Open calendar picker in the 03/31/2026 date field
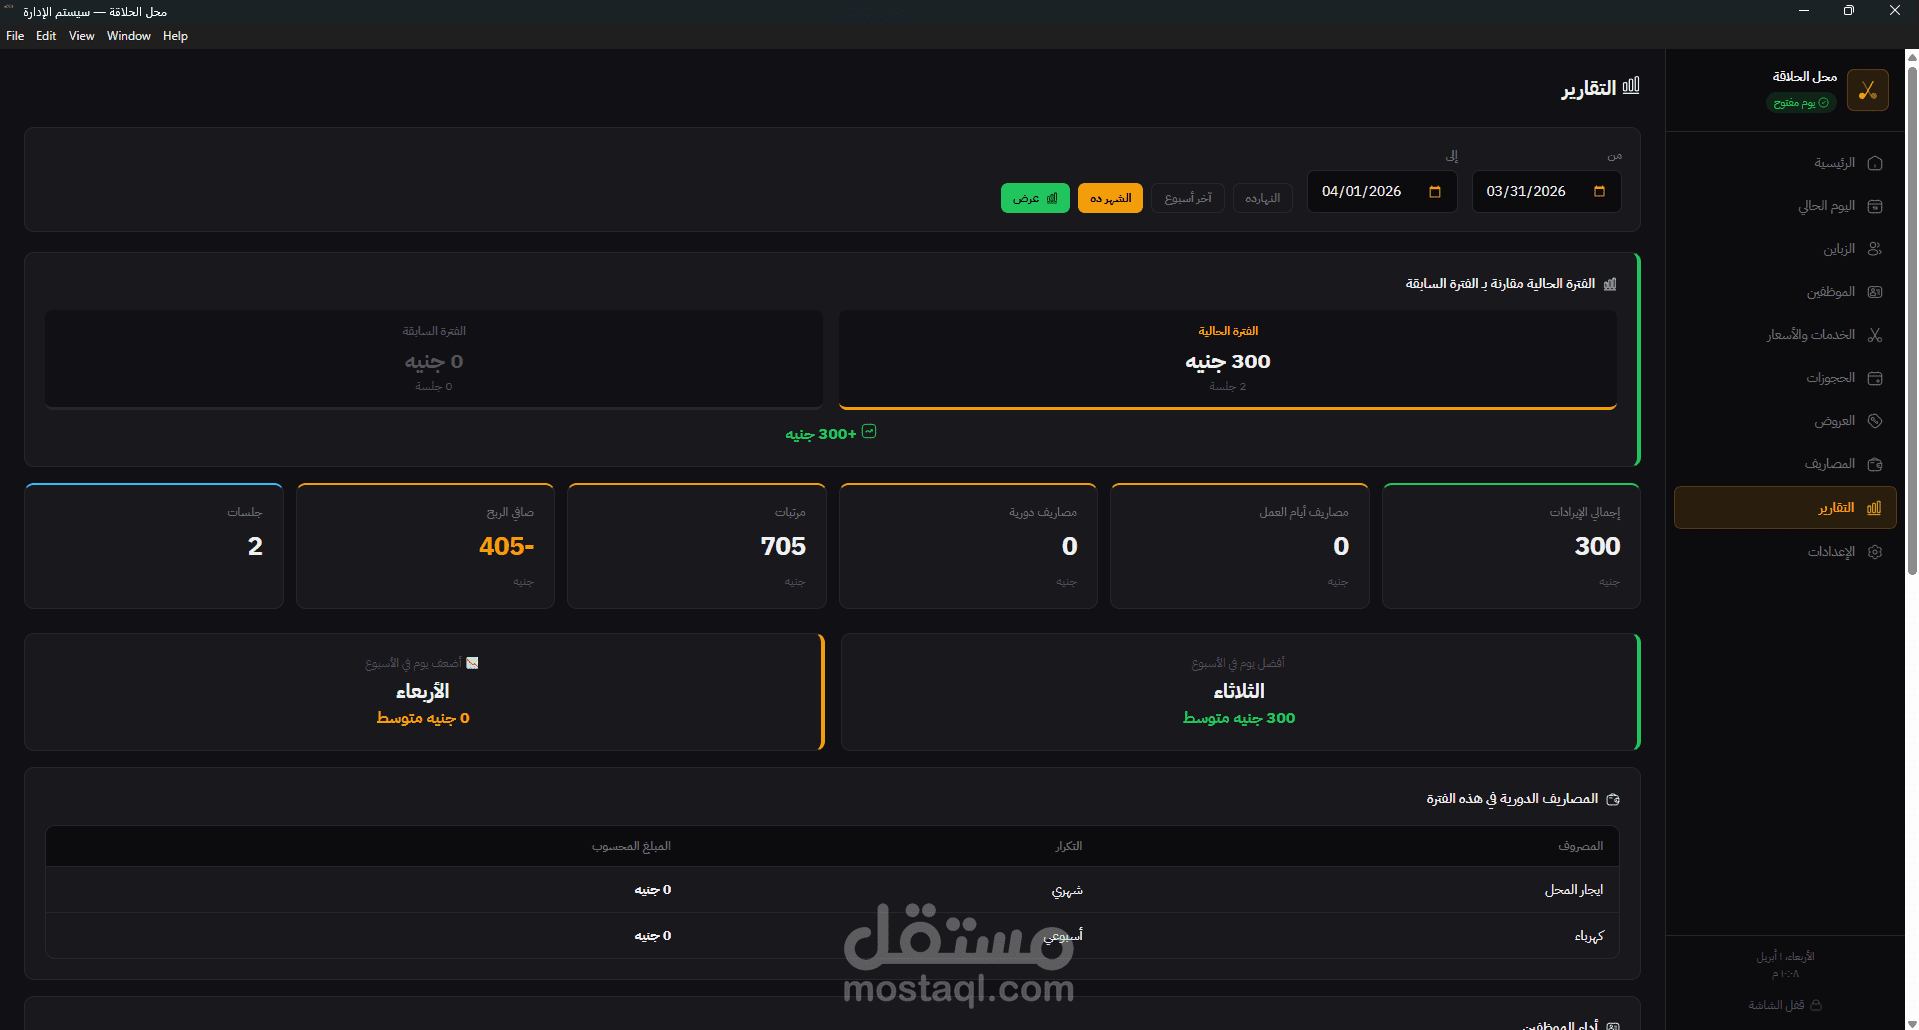This screenshot has width=1919, height=1030. click(x=1599, y=192)
